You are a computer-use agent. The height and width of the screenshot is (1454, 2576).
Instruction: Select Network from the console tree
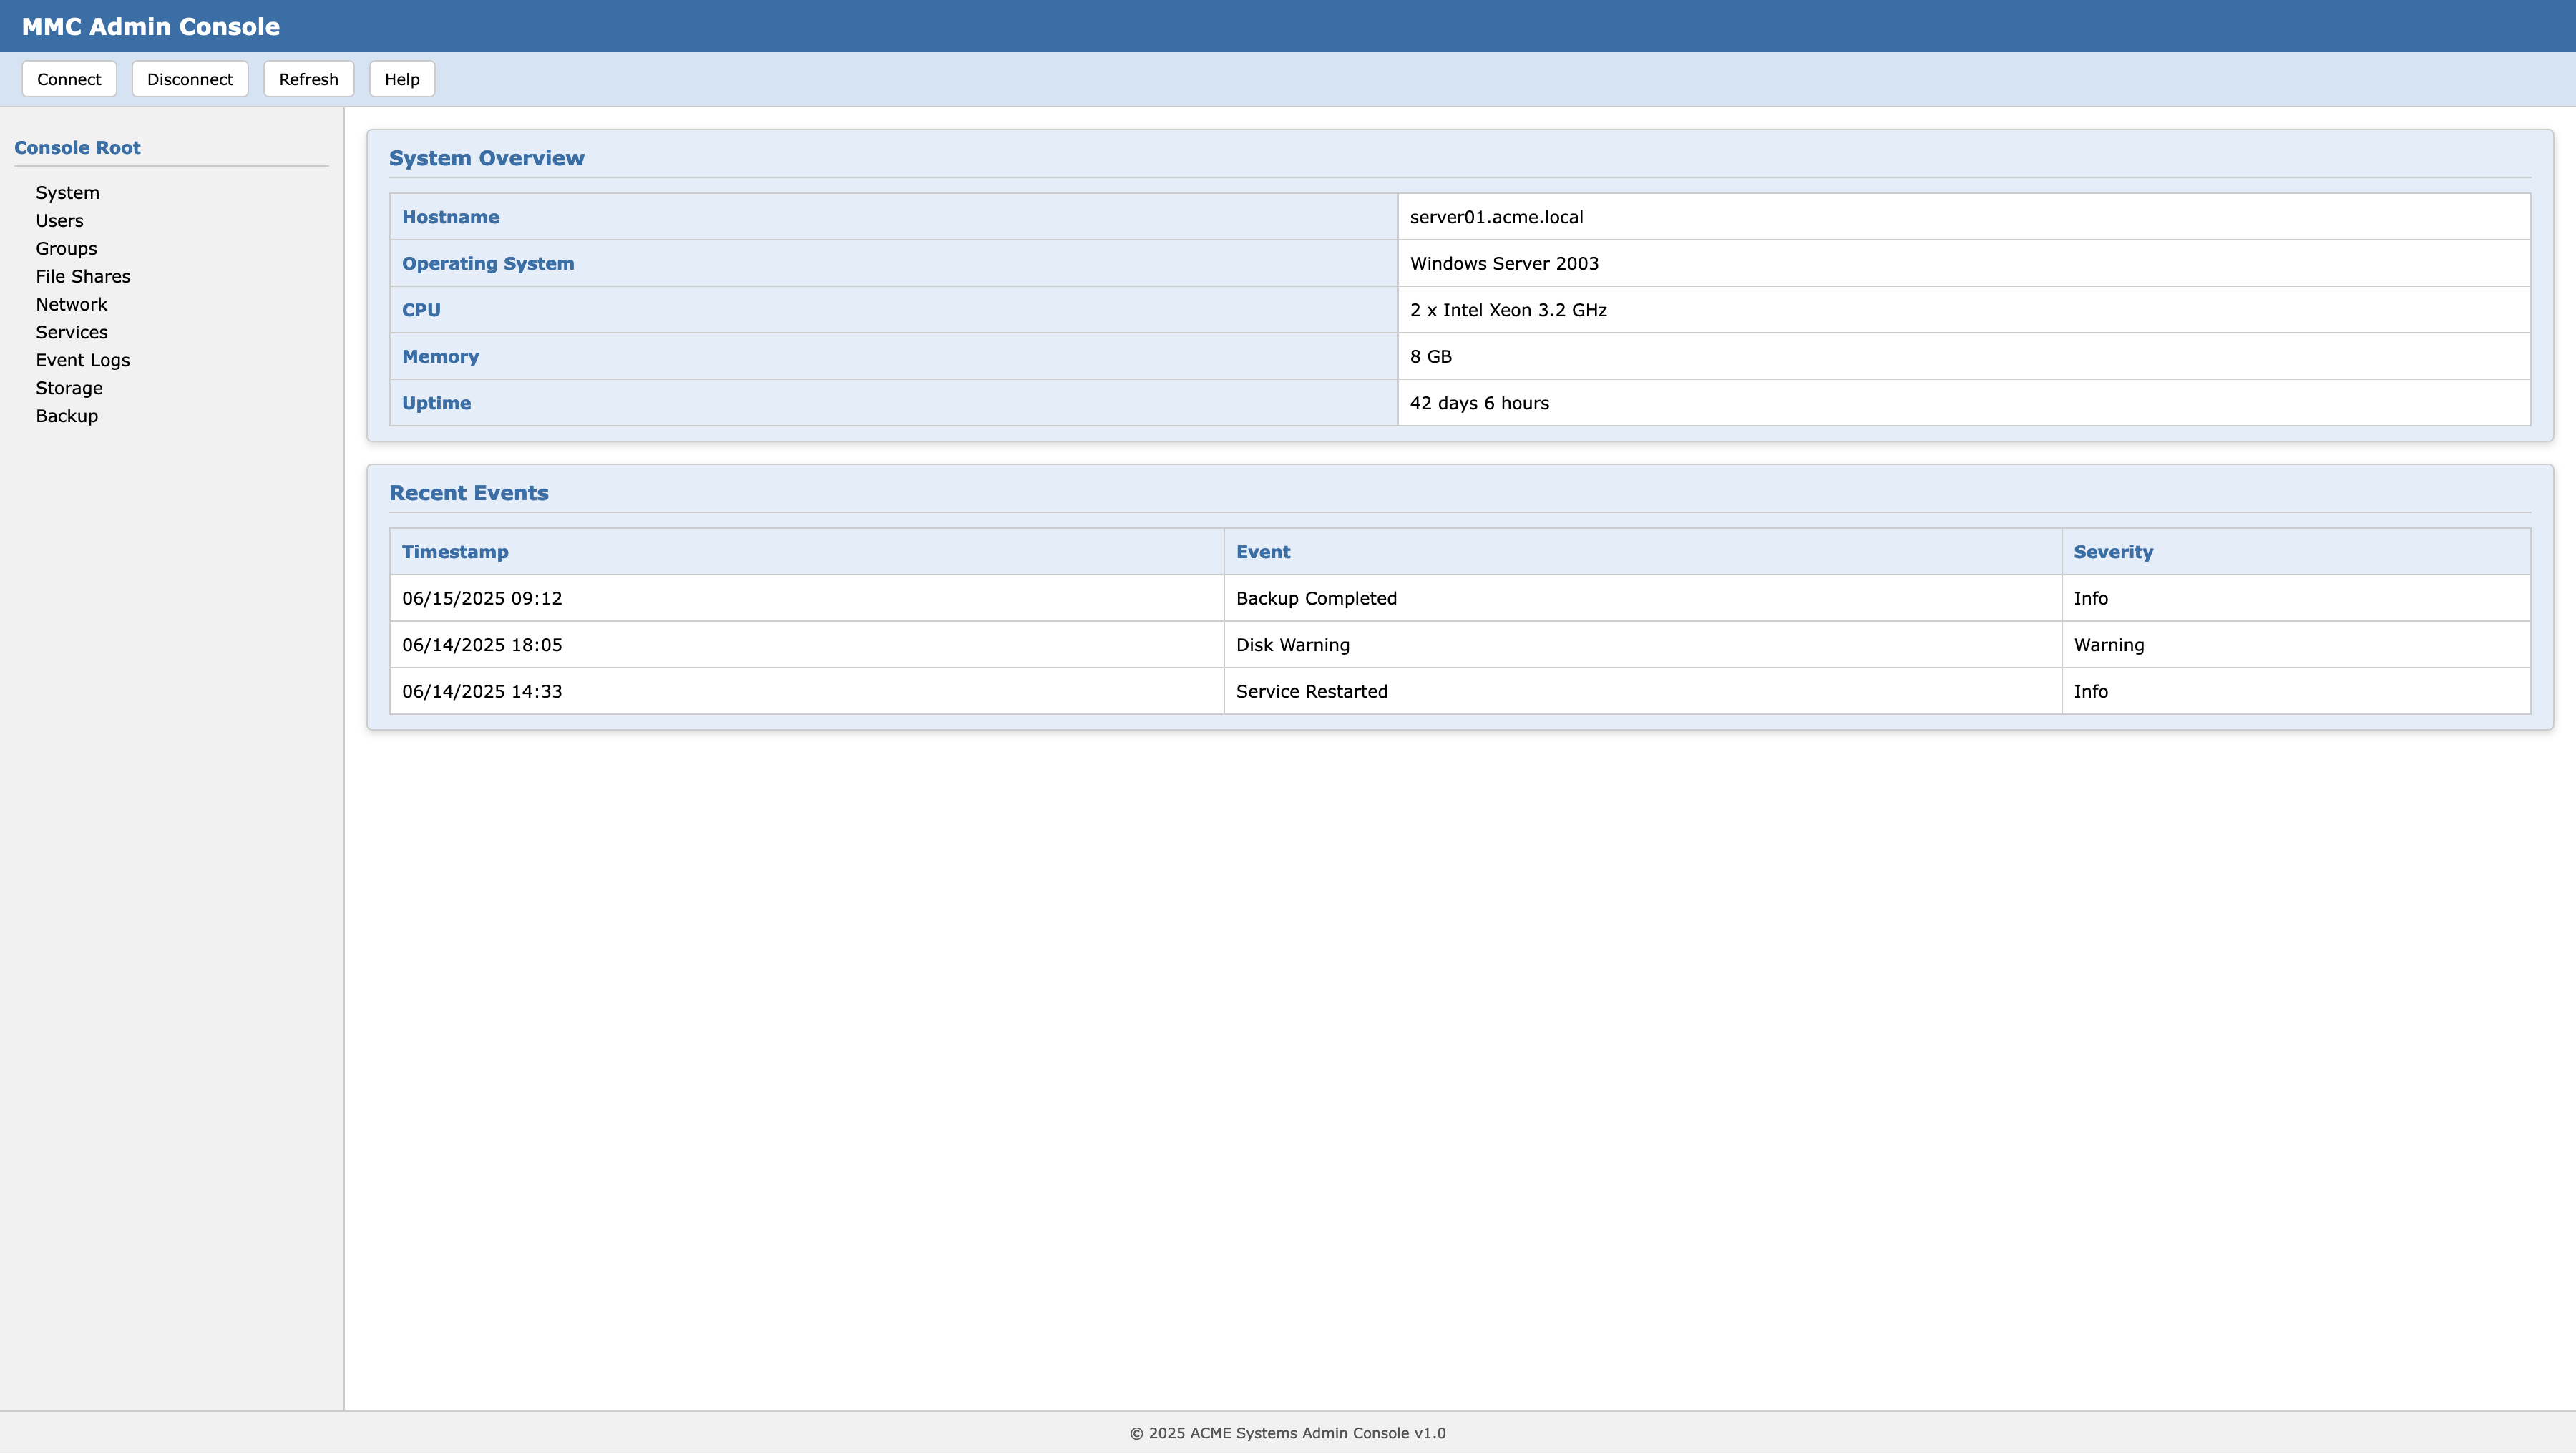(71, 304)
